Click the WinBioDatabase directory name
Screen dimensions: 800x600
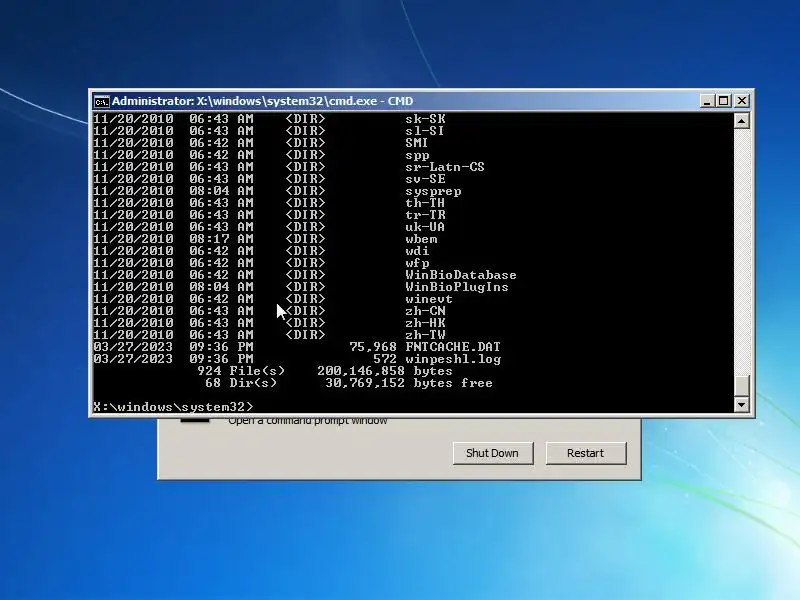pyautogui.click(x=461, y=275)
